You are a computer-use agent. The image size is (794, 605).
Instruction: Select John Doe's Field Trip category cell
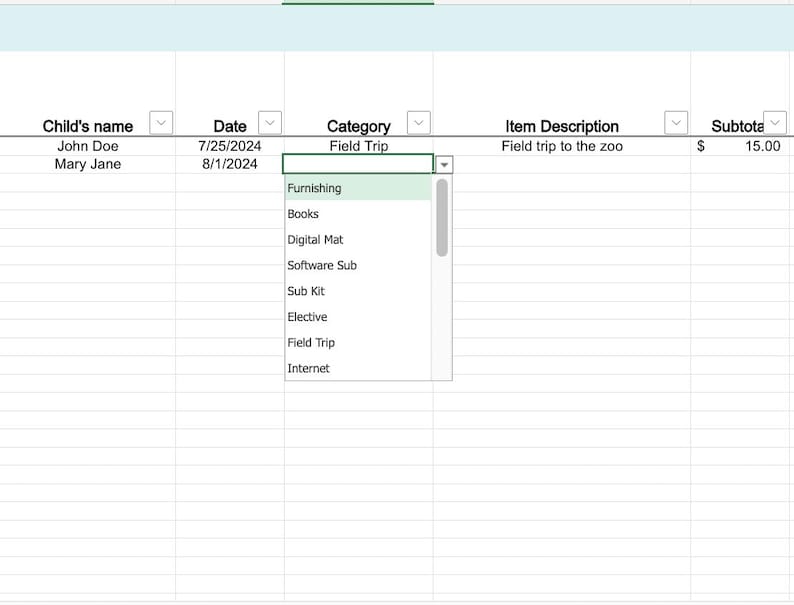359,146
